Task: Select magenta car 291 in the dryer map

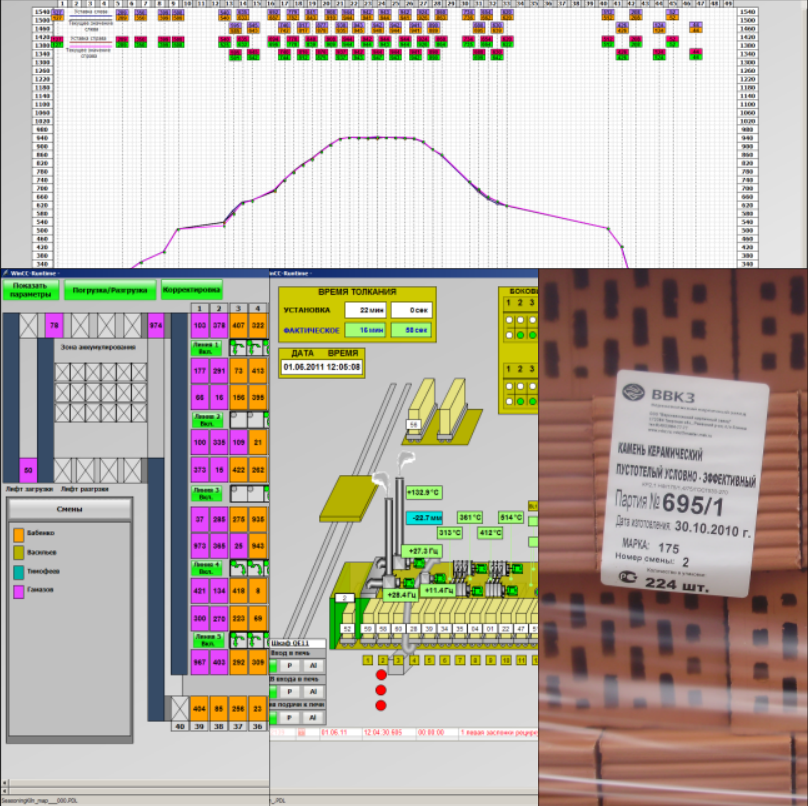Action: click(x=219, y=371)
